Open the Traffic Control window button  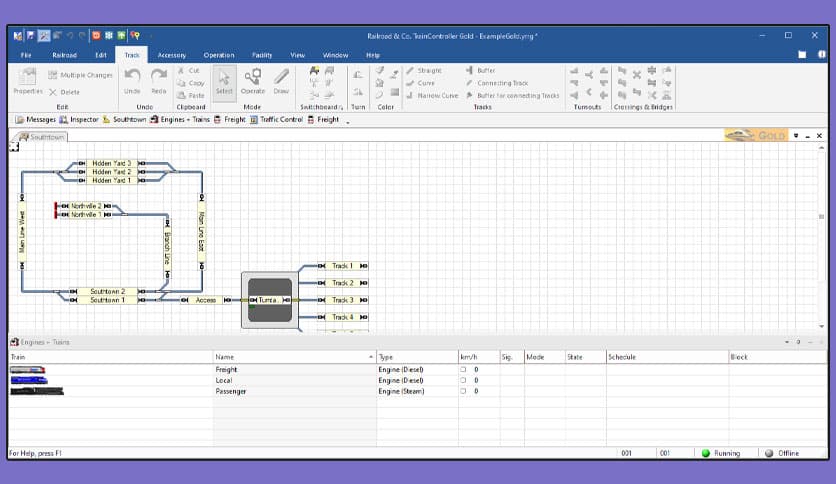tap(276, 119)
